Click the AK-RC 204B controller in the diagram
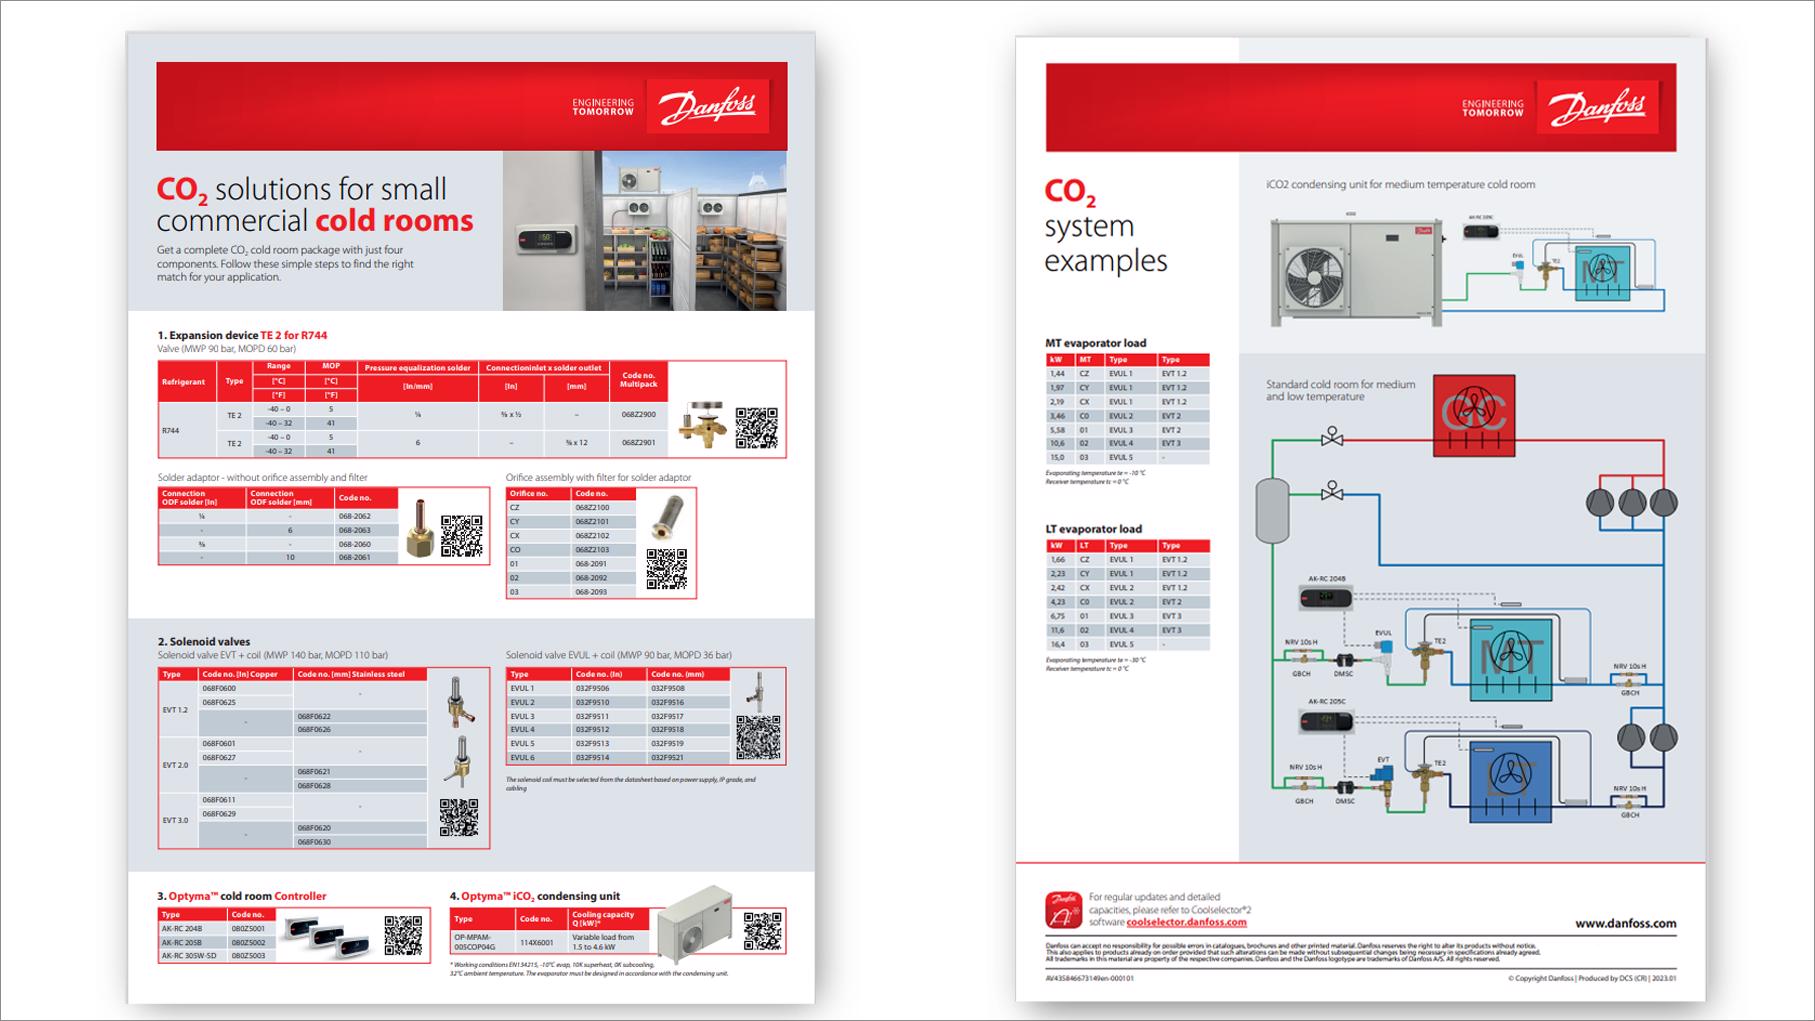 [1325, 599]
